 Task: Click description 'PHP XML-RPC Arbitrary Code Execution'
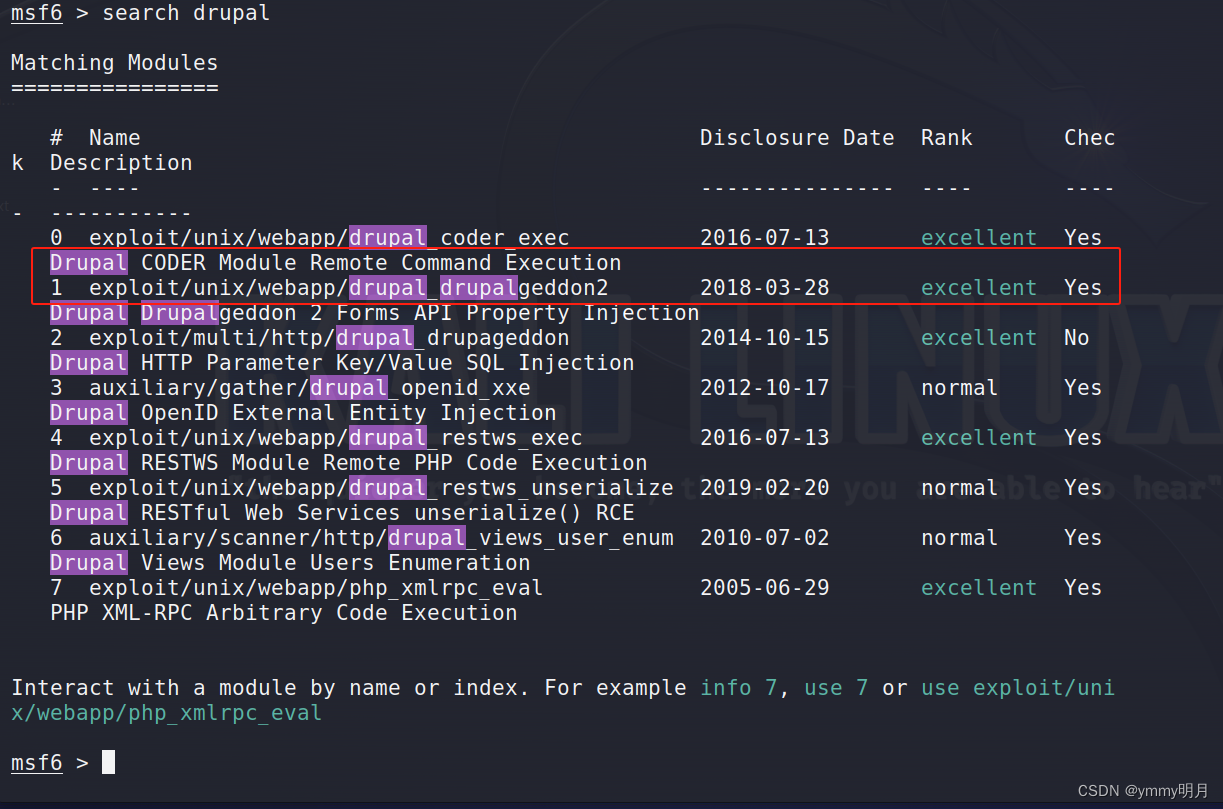click(x=284, y=613)
